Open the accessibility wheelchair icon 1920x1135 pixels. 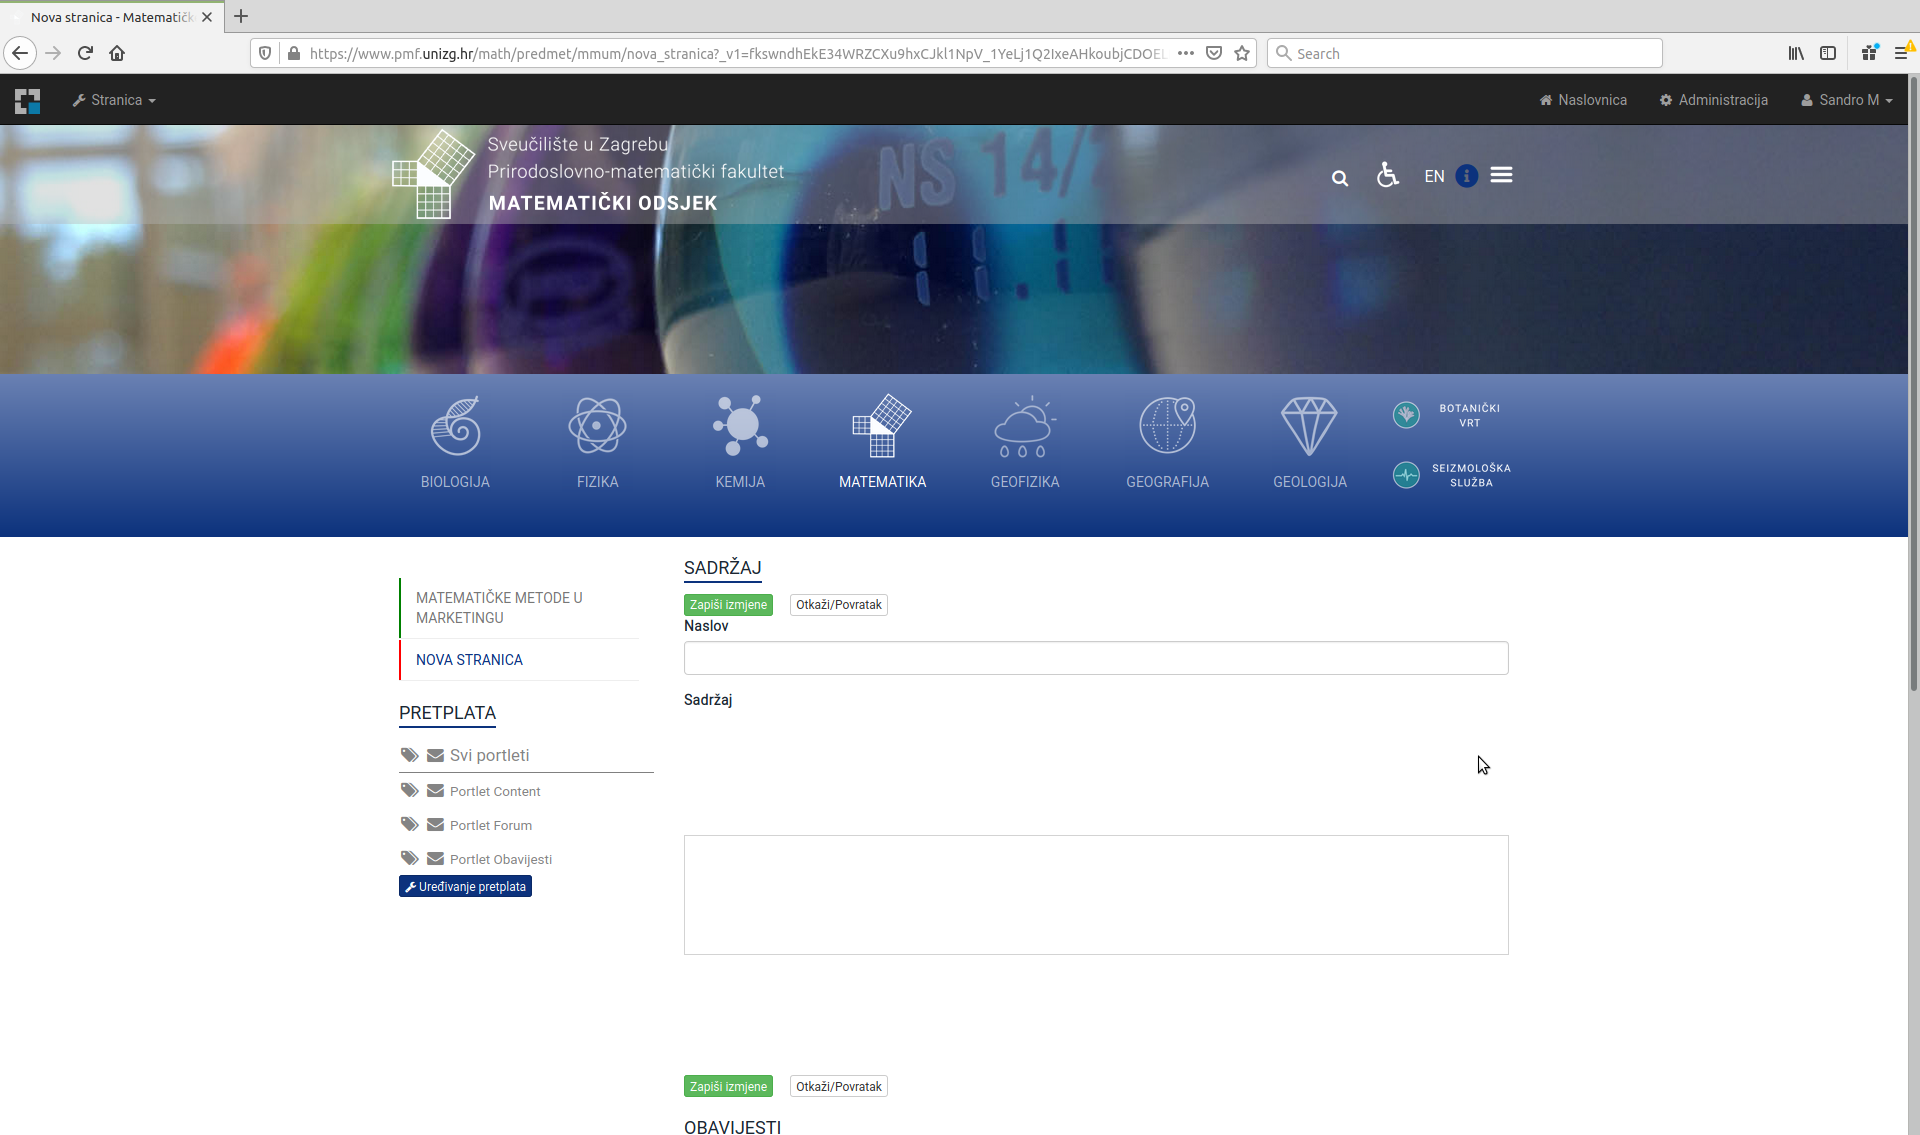[x=1387, y=175]
